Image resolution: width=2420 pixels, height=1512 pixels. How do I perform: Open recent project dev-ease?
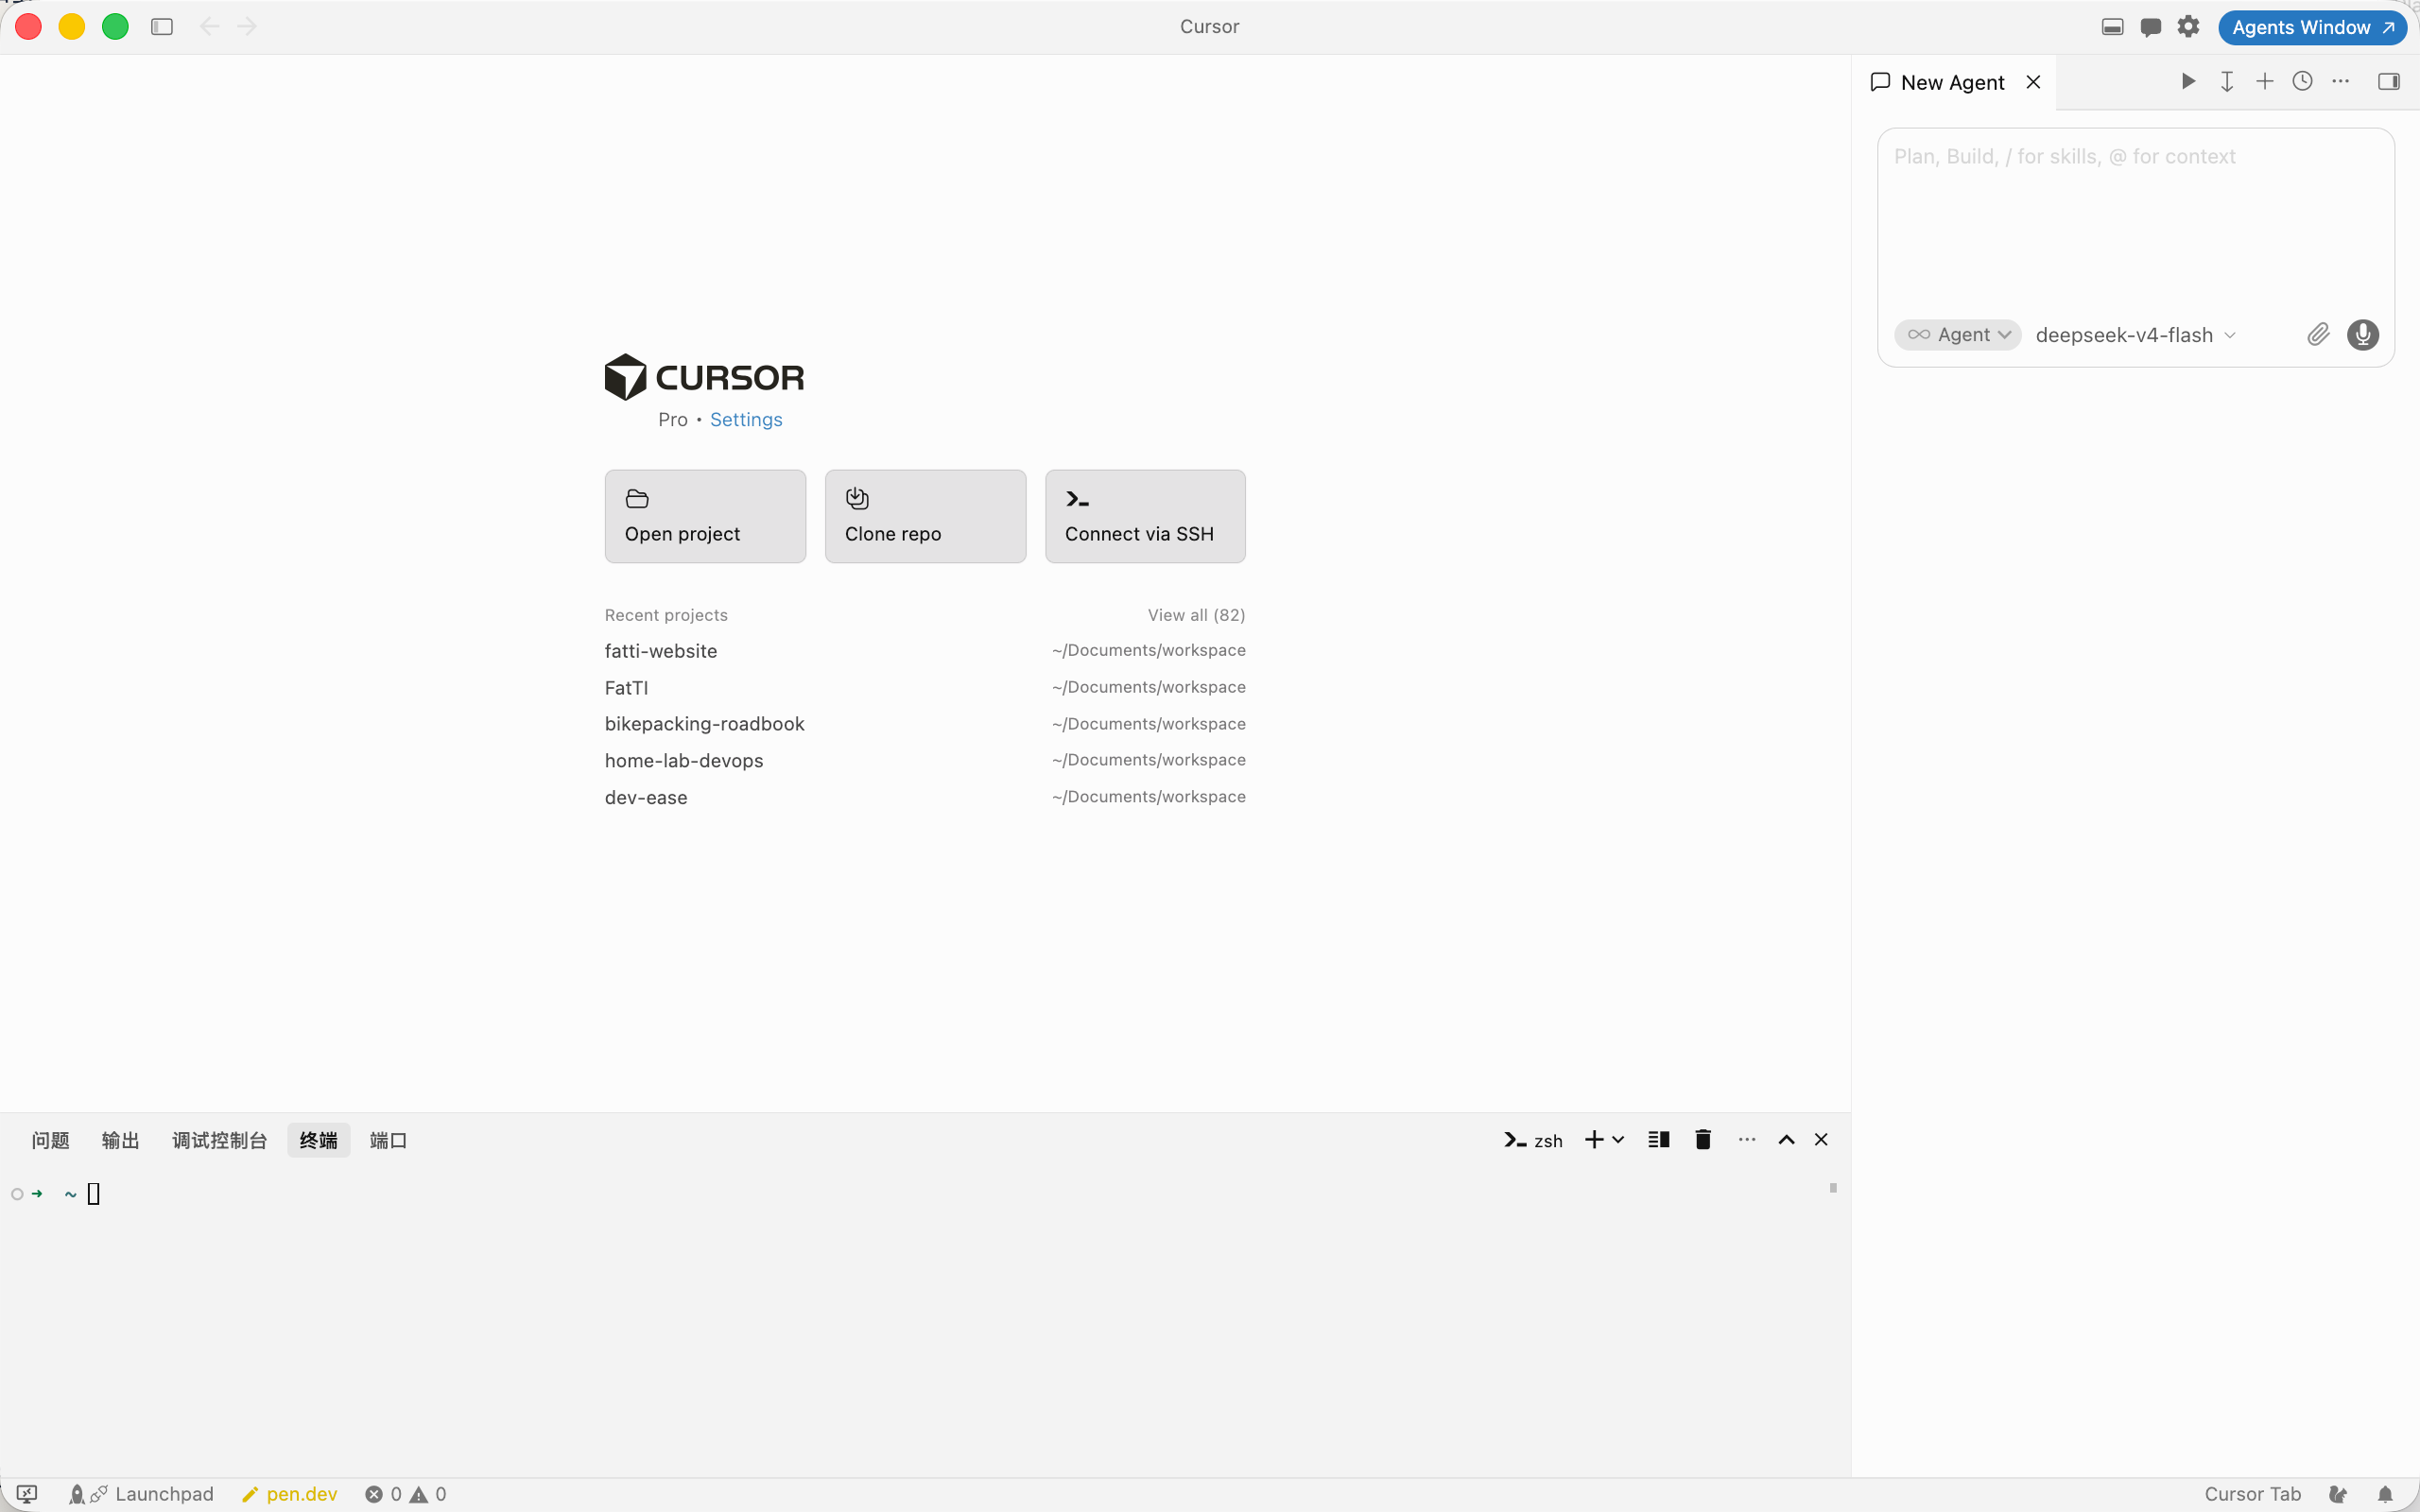925,798
